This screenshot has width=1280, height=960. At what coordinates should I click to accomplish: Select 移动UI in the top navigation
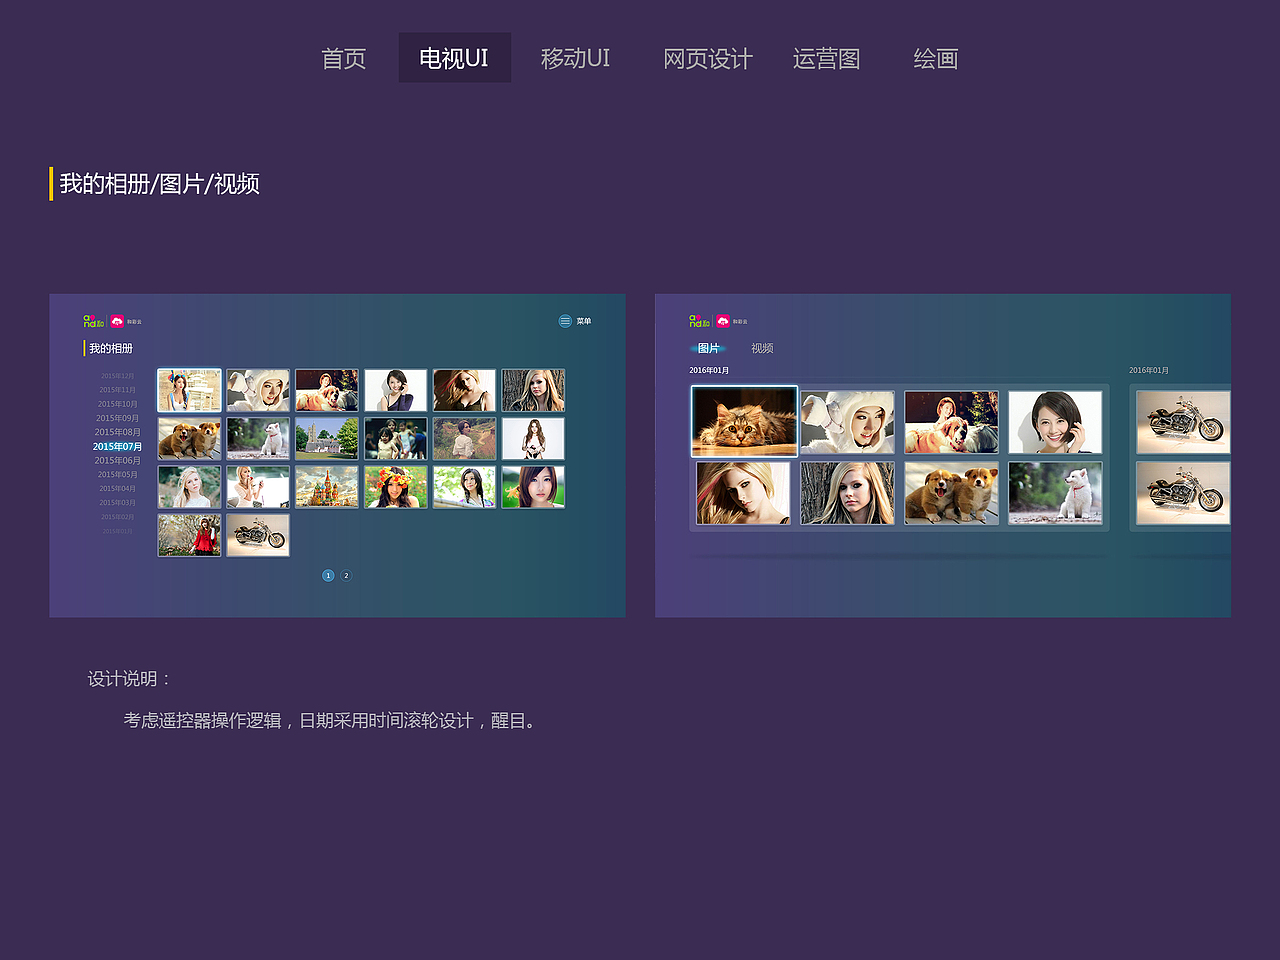point(576,58)
